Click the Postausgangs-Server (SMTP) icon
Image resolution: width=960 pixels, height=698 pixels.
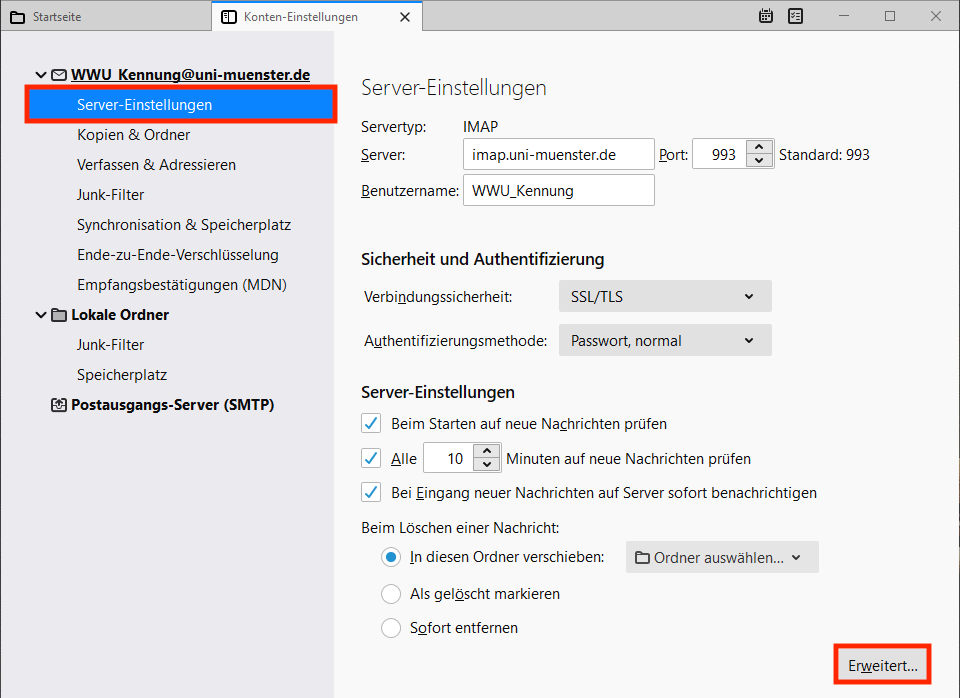point(59,405)
